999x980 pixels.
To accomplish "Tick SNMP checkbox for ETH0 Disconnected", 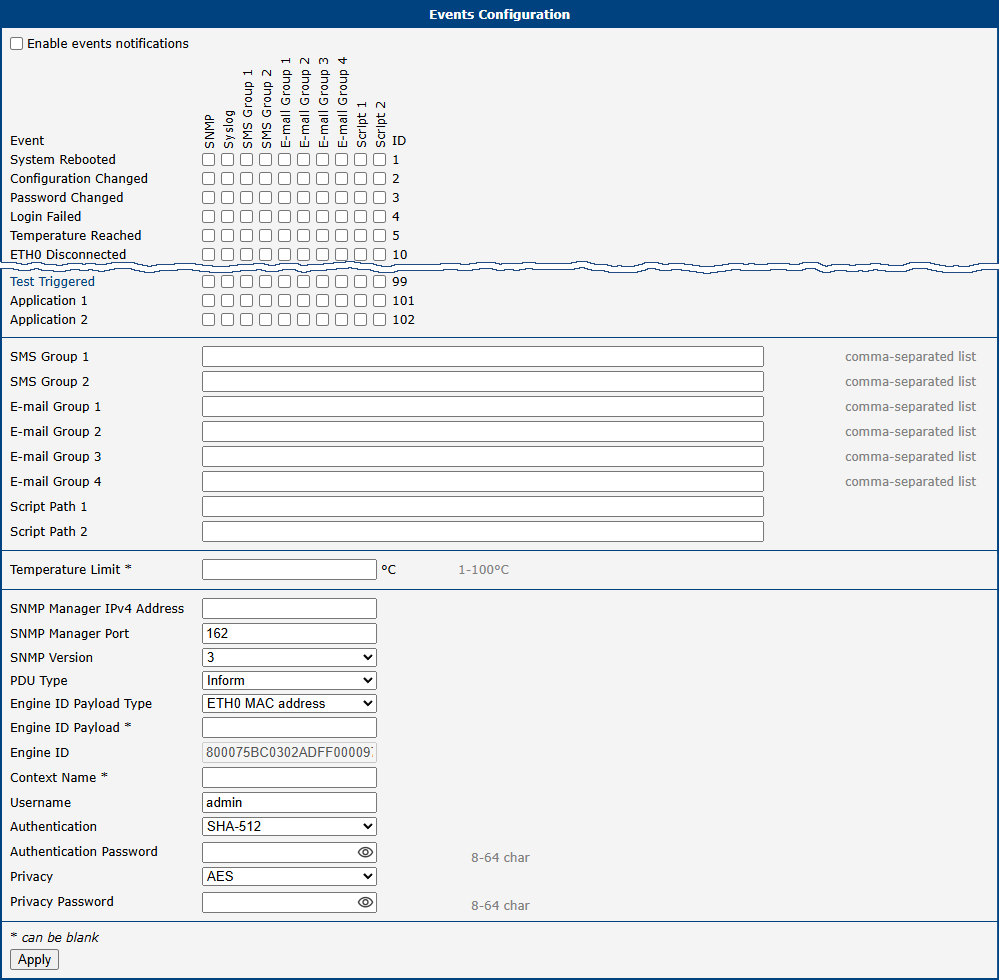I will click(208, 254).
